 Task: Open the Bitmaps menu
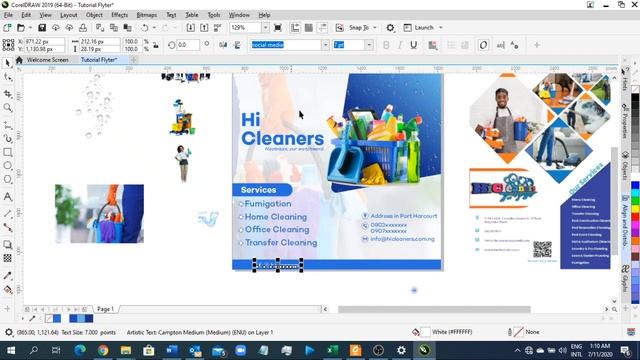pos(147,15)
